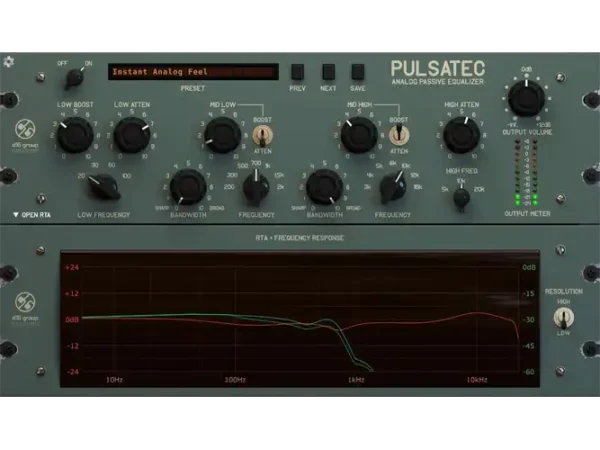
Task: Load the next preset with NEXT
Action: coord(328,72)
